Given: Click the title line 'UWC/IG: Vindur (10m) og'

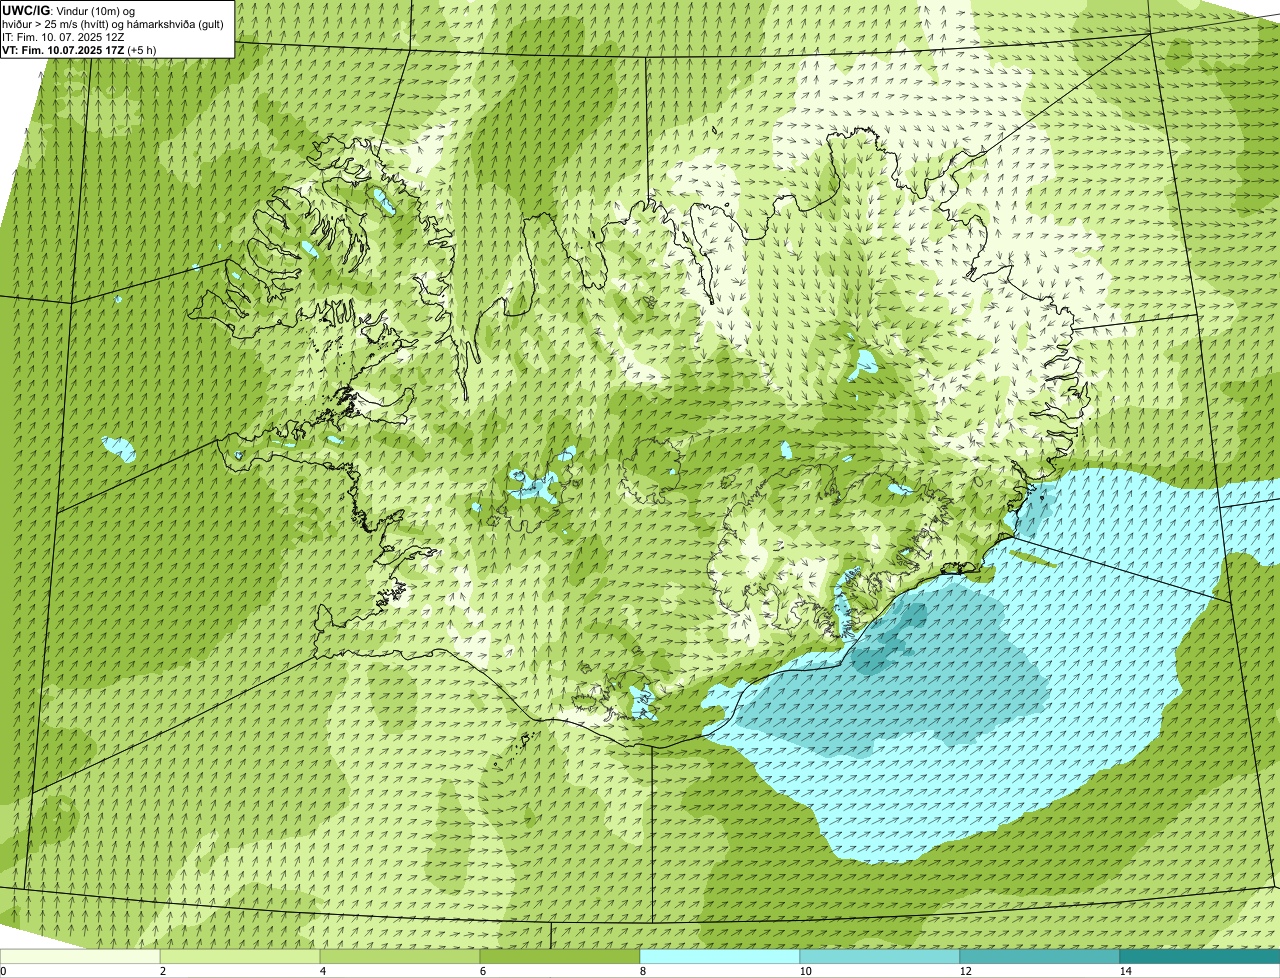Looking at the screenshot, I should pos(68,10).
